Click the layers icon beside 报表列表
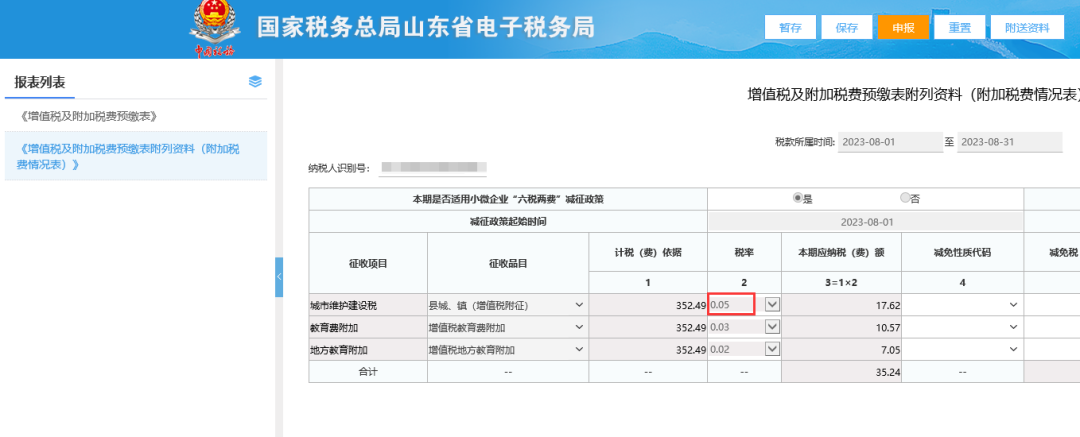This screenshot has height=437, width=1080. click(255, 81)
